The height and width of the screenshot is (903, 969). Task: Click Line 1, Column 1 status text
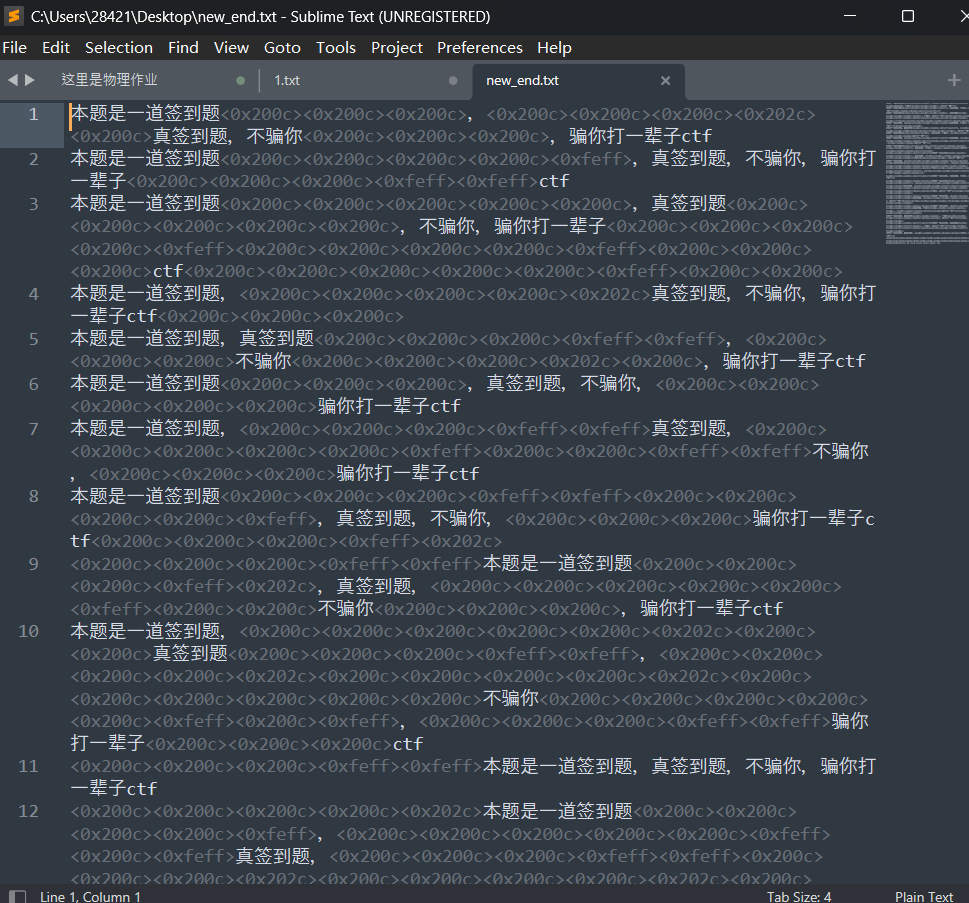click(90, 896)
